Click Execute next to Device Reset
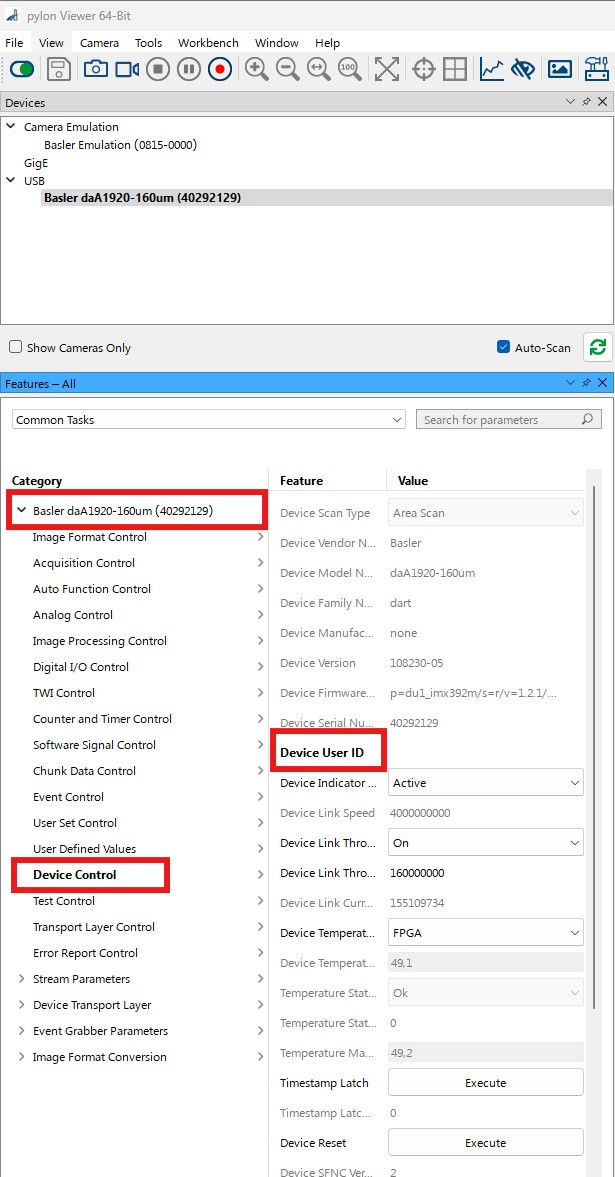This screenshot has width=615, height=1177. pos(486,1142)
